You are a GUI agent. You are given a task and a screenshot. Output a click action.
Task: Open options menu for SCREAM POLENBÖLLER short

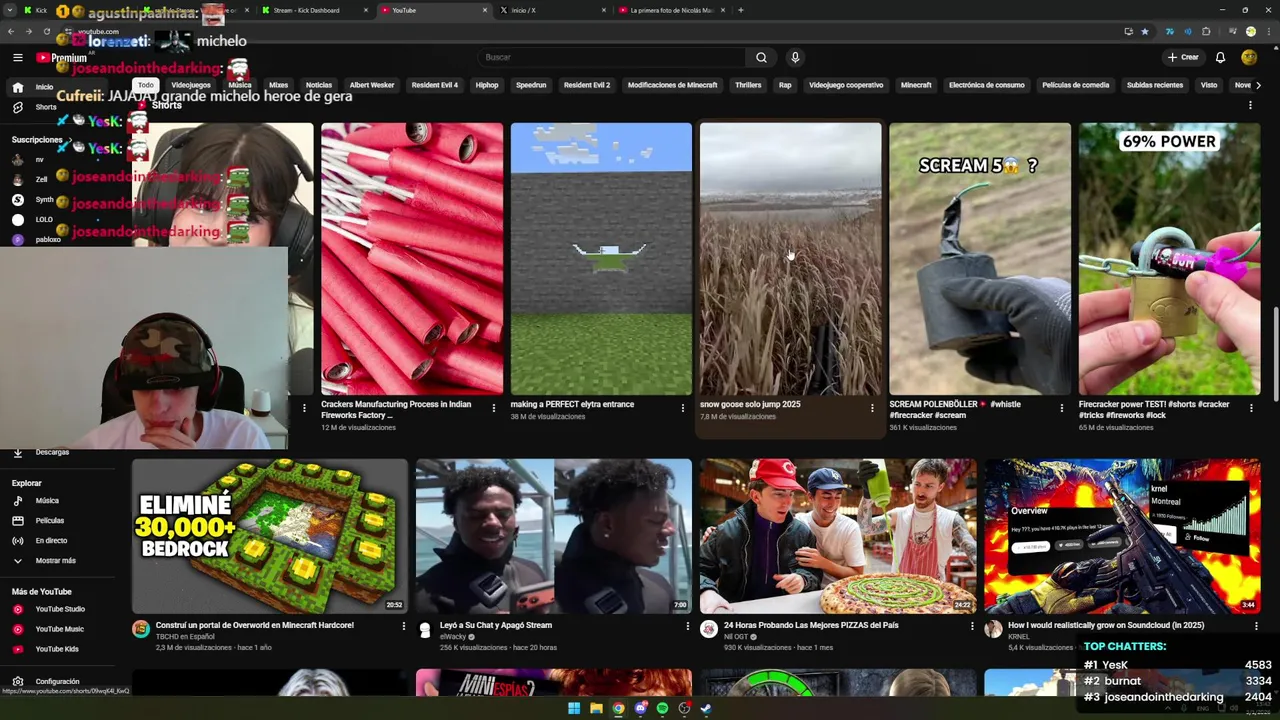click(1062, 407)
